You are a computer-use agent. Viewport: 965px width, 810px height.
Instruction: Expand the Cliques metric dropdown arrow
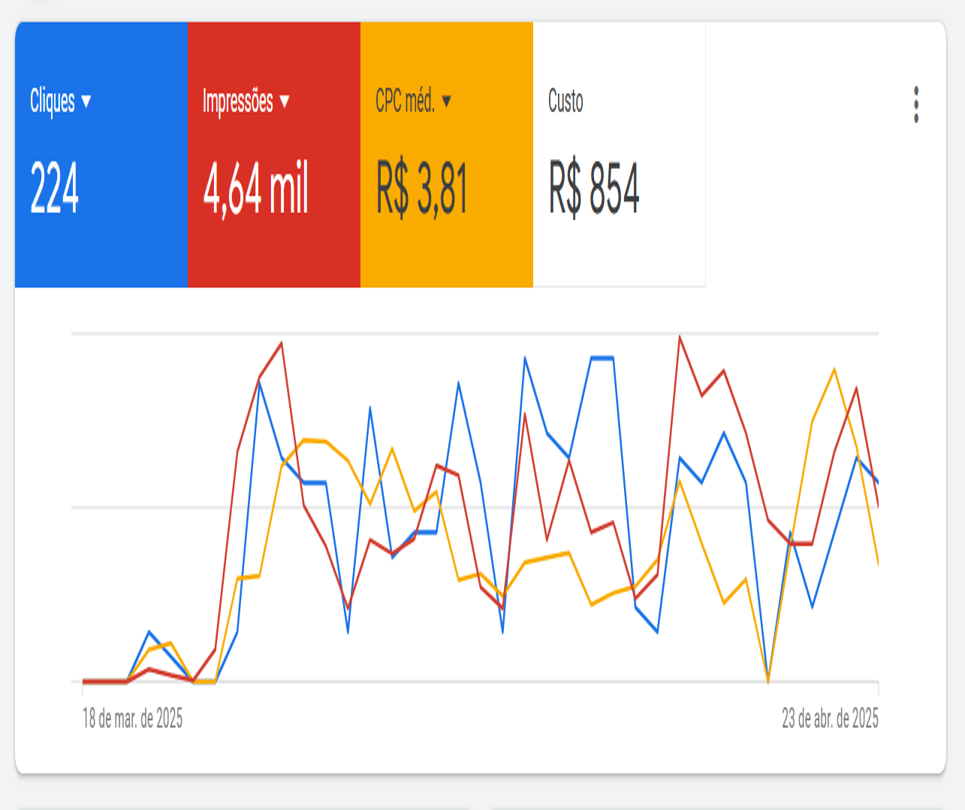coord(86,102)
